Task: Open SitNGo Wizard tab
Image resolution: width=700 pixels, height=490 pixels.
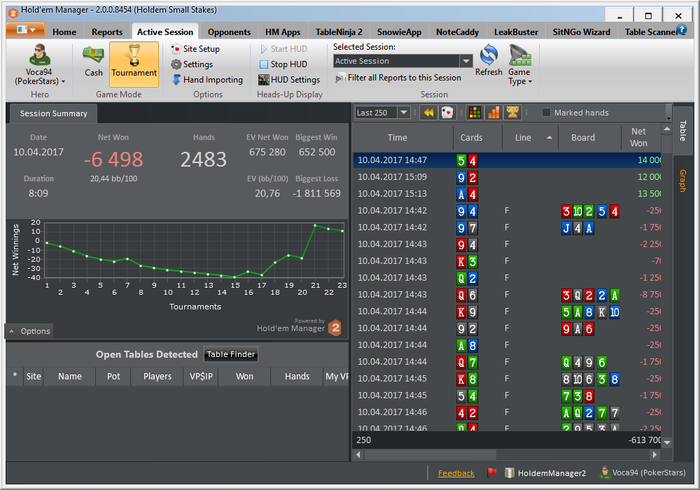Action: click(x=581, y=32)
